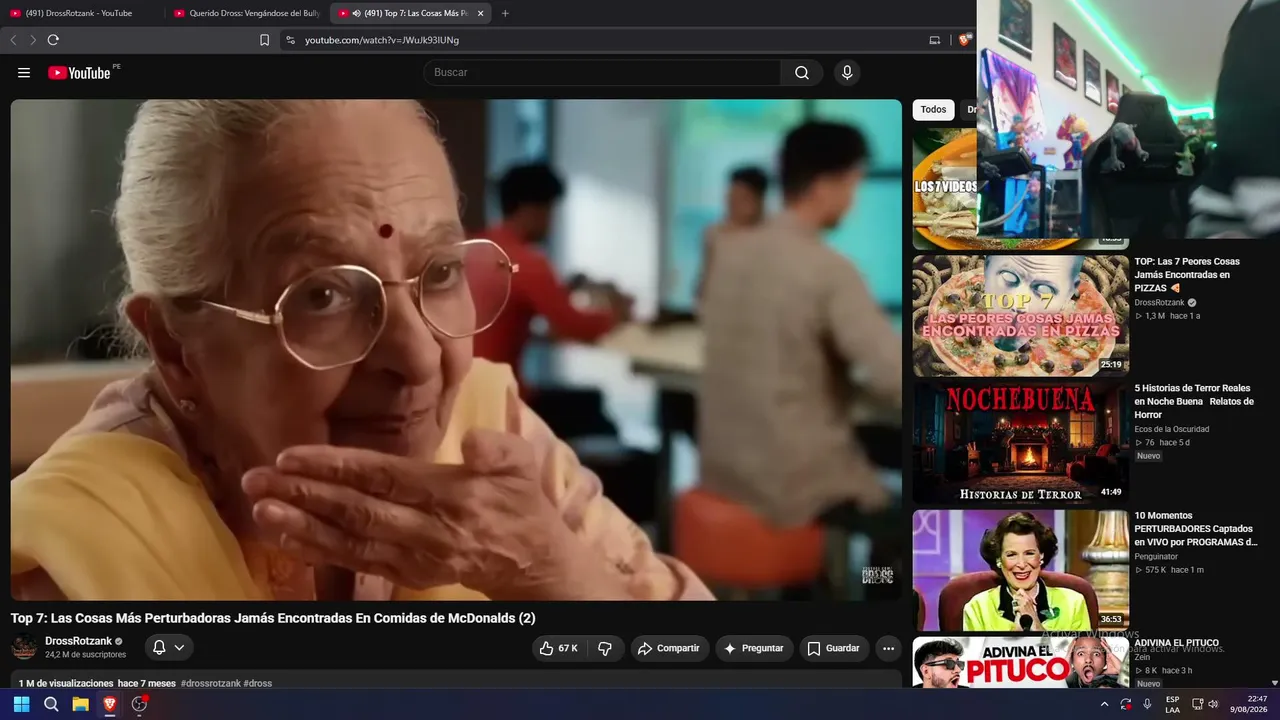Click the #dross hashtag
The image size is (1280, 720).
tap(258, 684)
